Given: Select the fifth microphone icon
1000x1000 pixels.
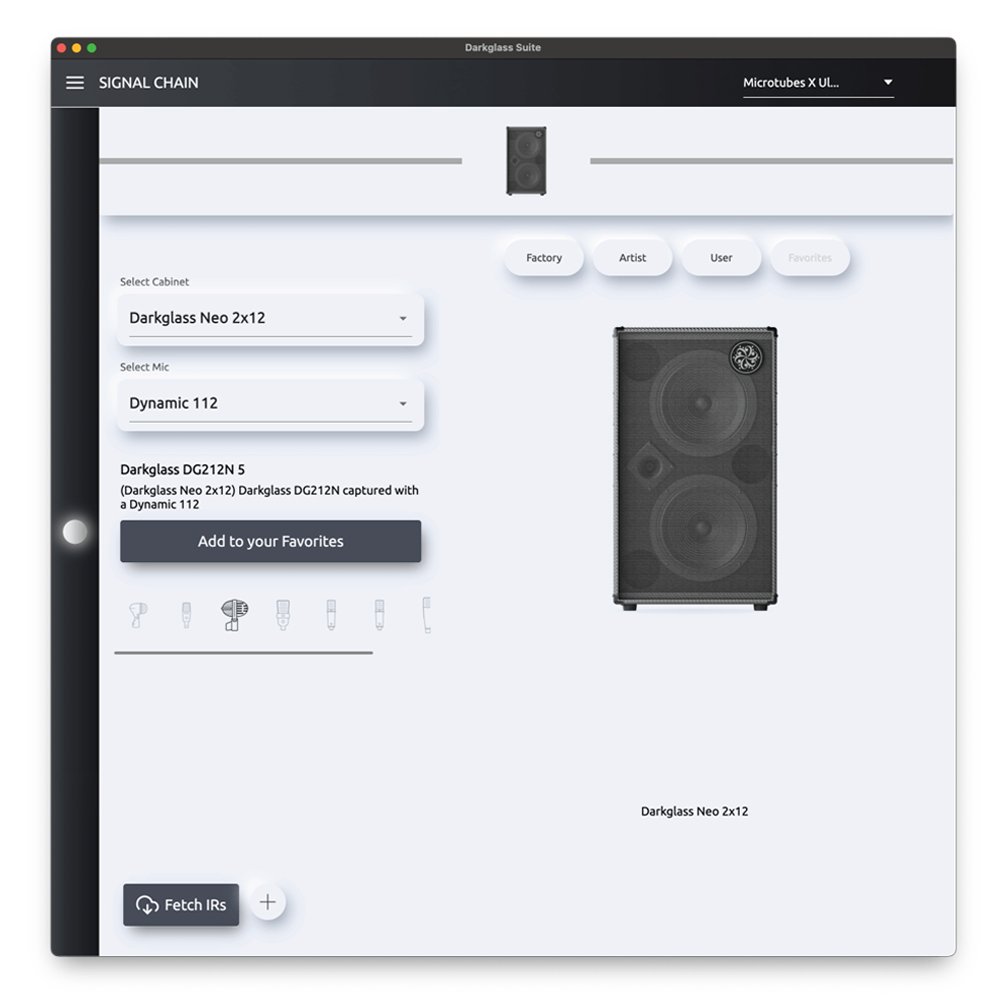Looking at the screenshot, I should coord(331,615).
